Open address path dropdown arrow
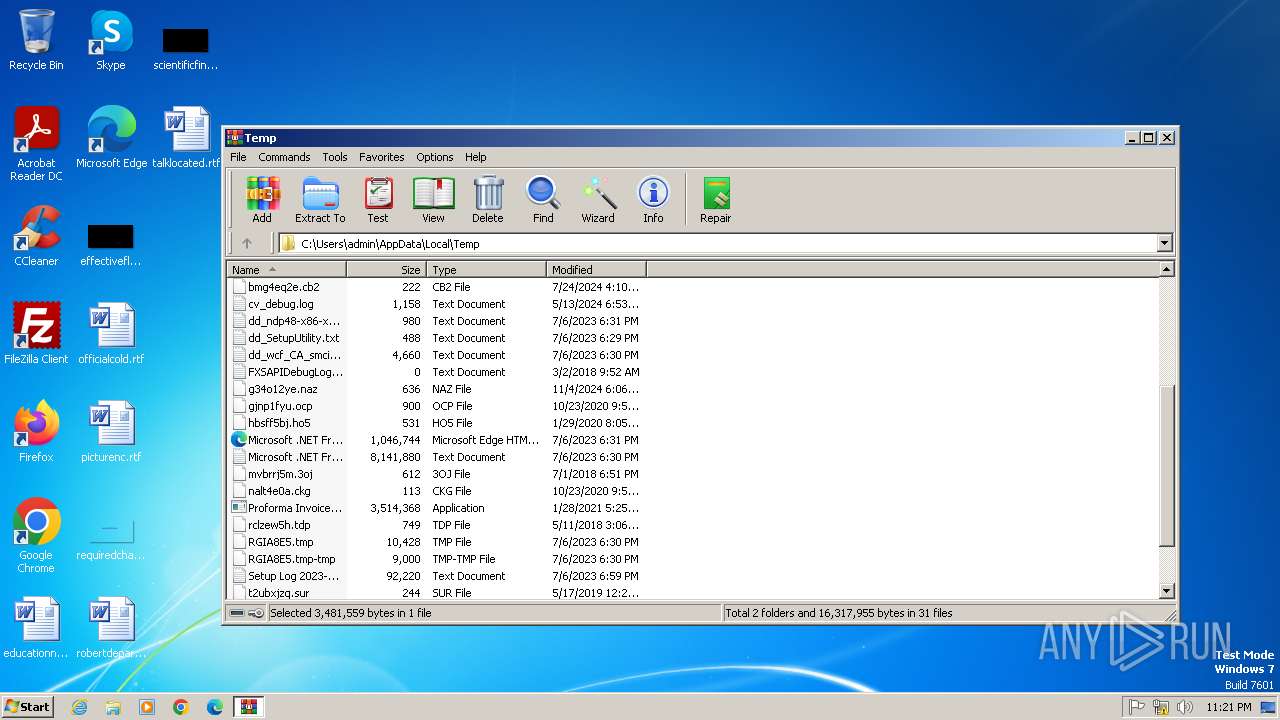Viewport: 1280px width, 720px height. coord(1164,243)
